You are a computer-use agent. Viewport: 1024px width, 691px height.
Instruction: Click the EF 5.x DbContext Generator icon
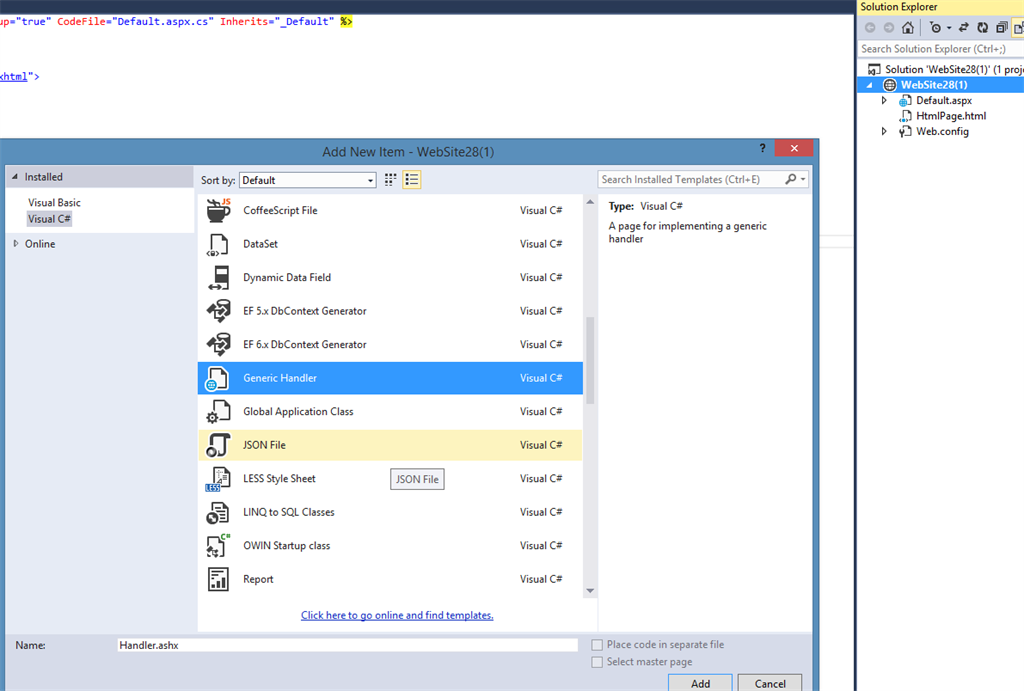click(218, 311)
